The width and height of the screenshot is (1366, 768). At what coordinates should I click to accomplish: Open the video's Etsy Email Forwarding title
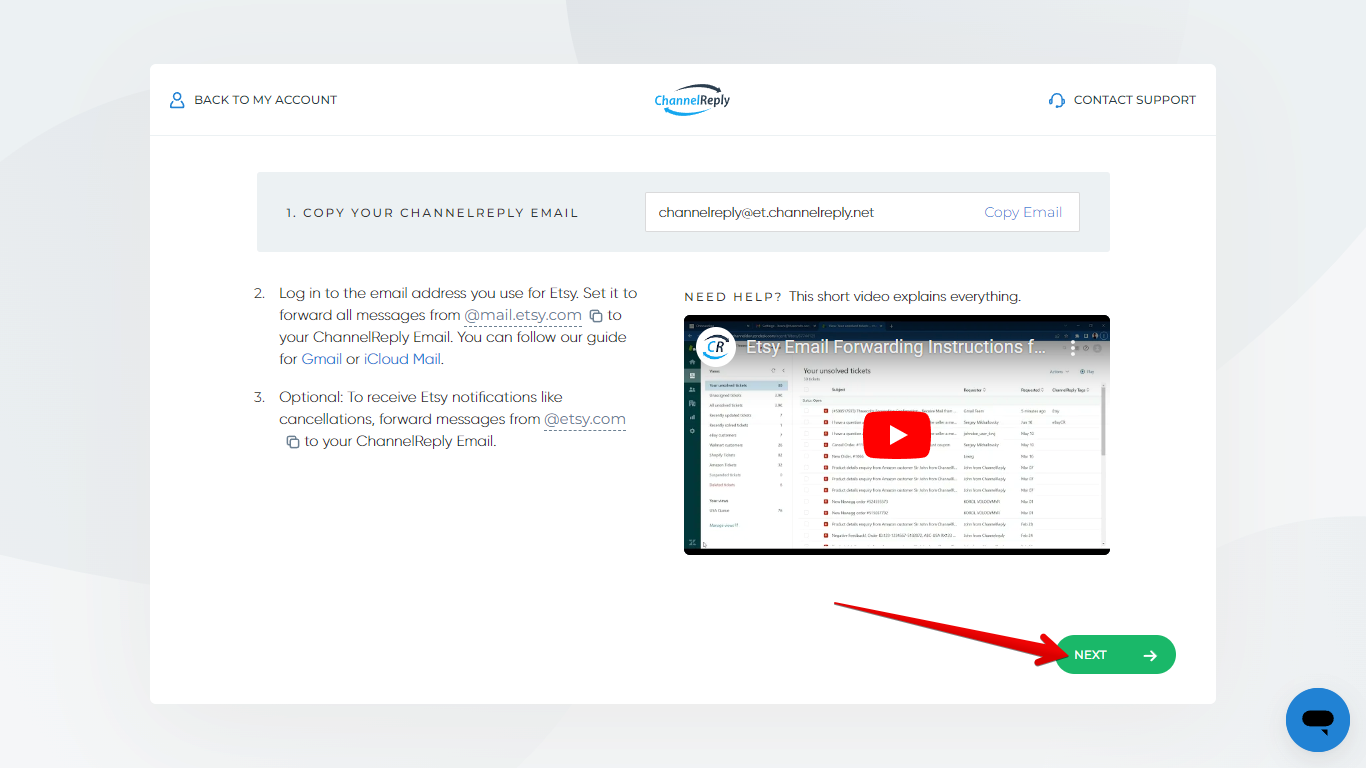896,347
